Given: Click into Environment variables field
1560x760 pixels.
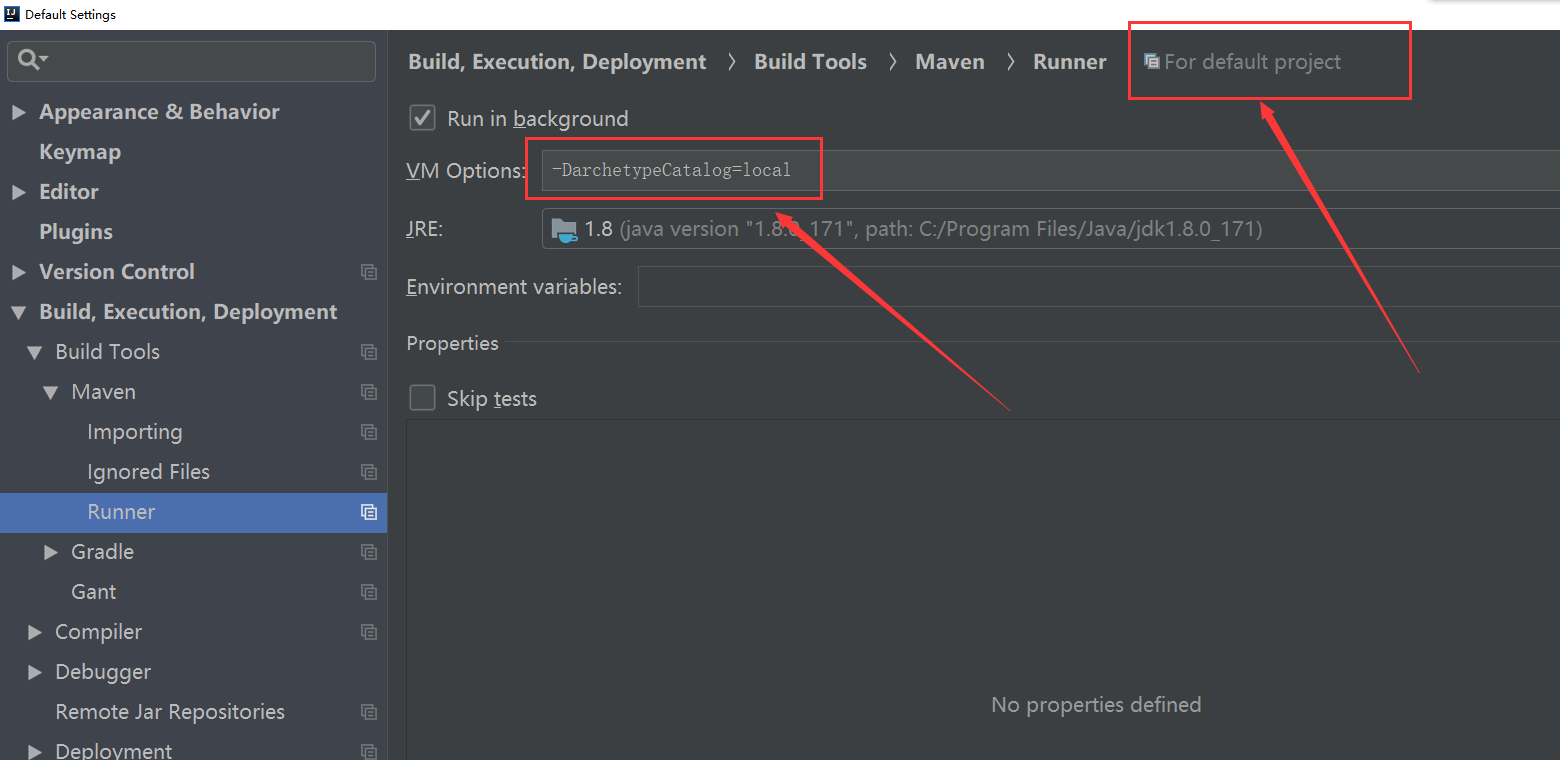Looking at the screenshot, I should (1099, 287).
